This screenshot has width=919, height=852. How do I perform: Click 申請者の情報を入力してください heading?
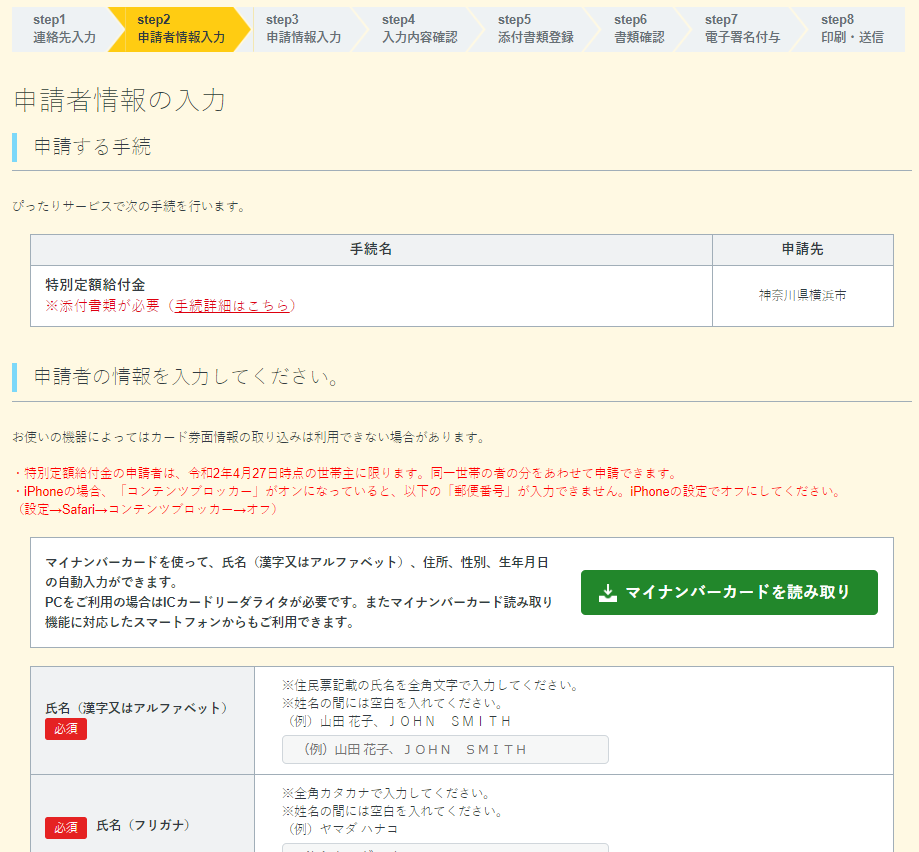(186, 377)
